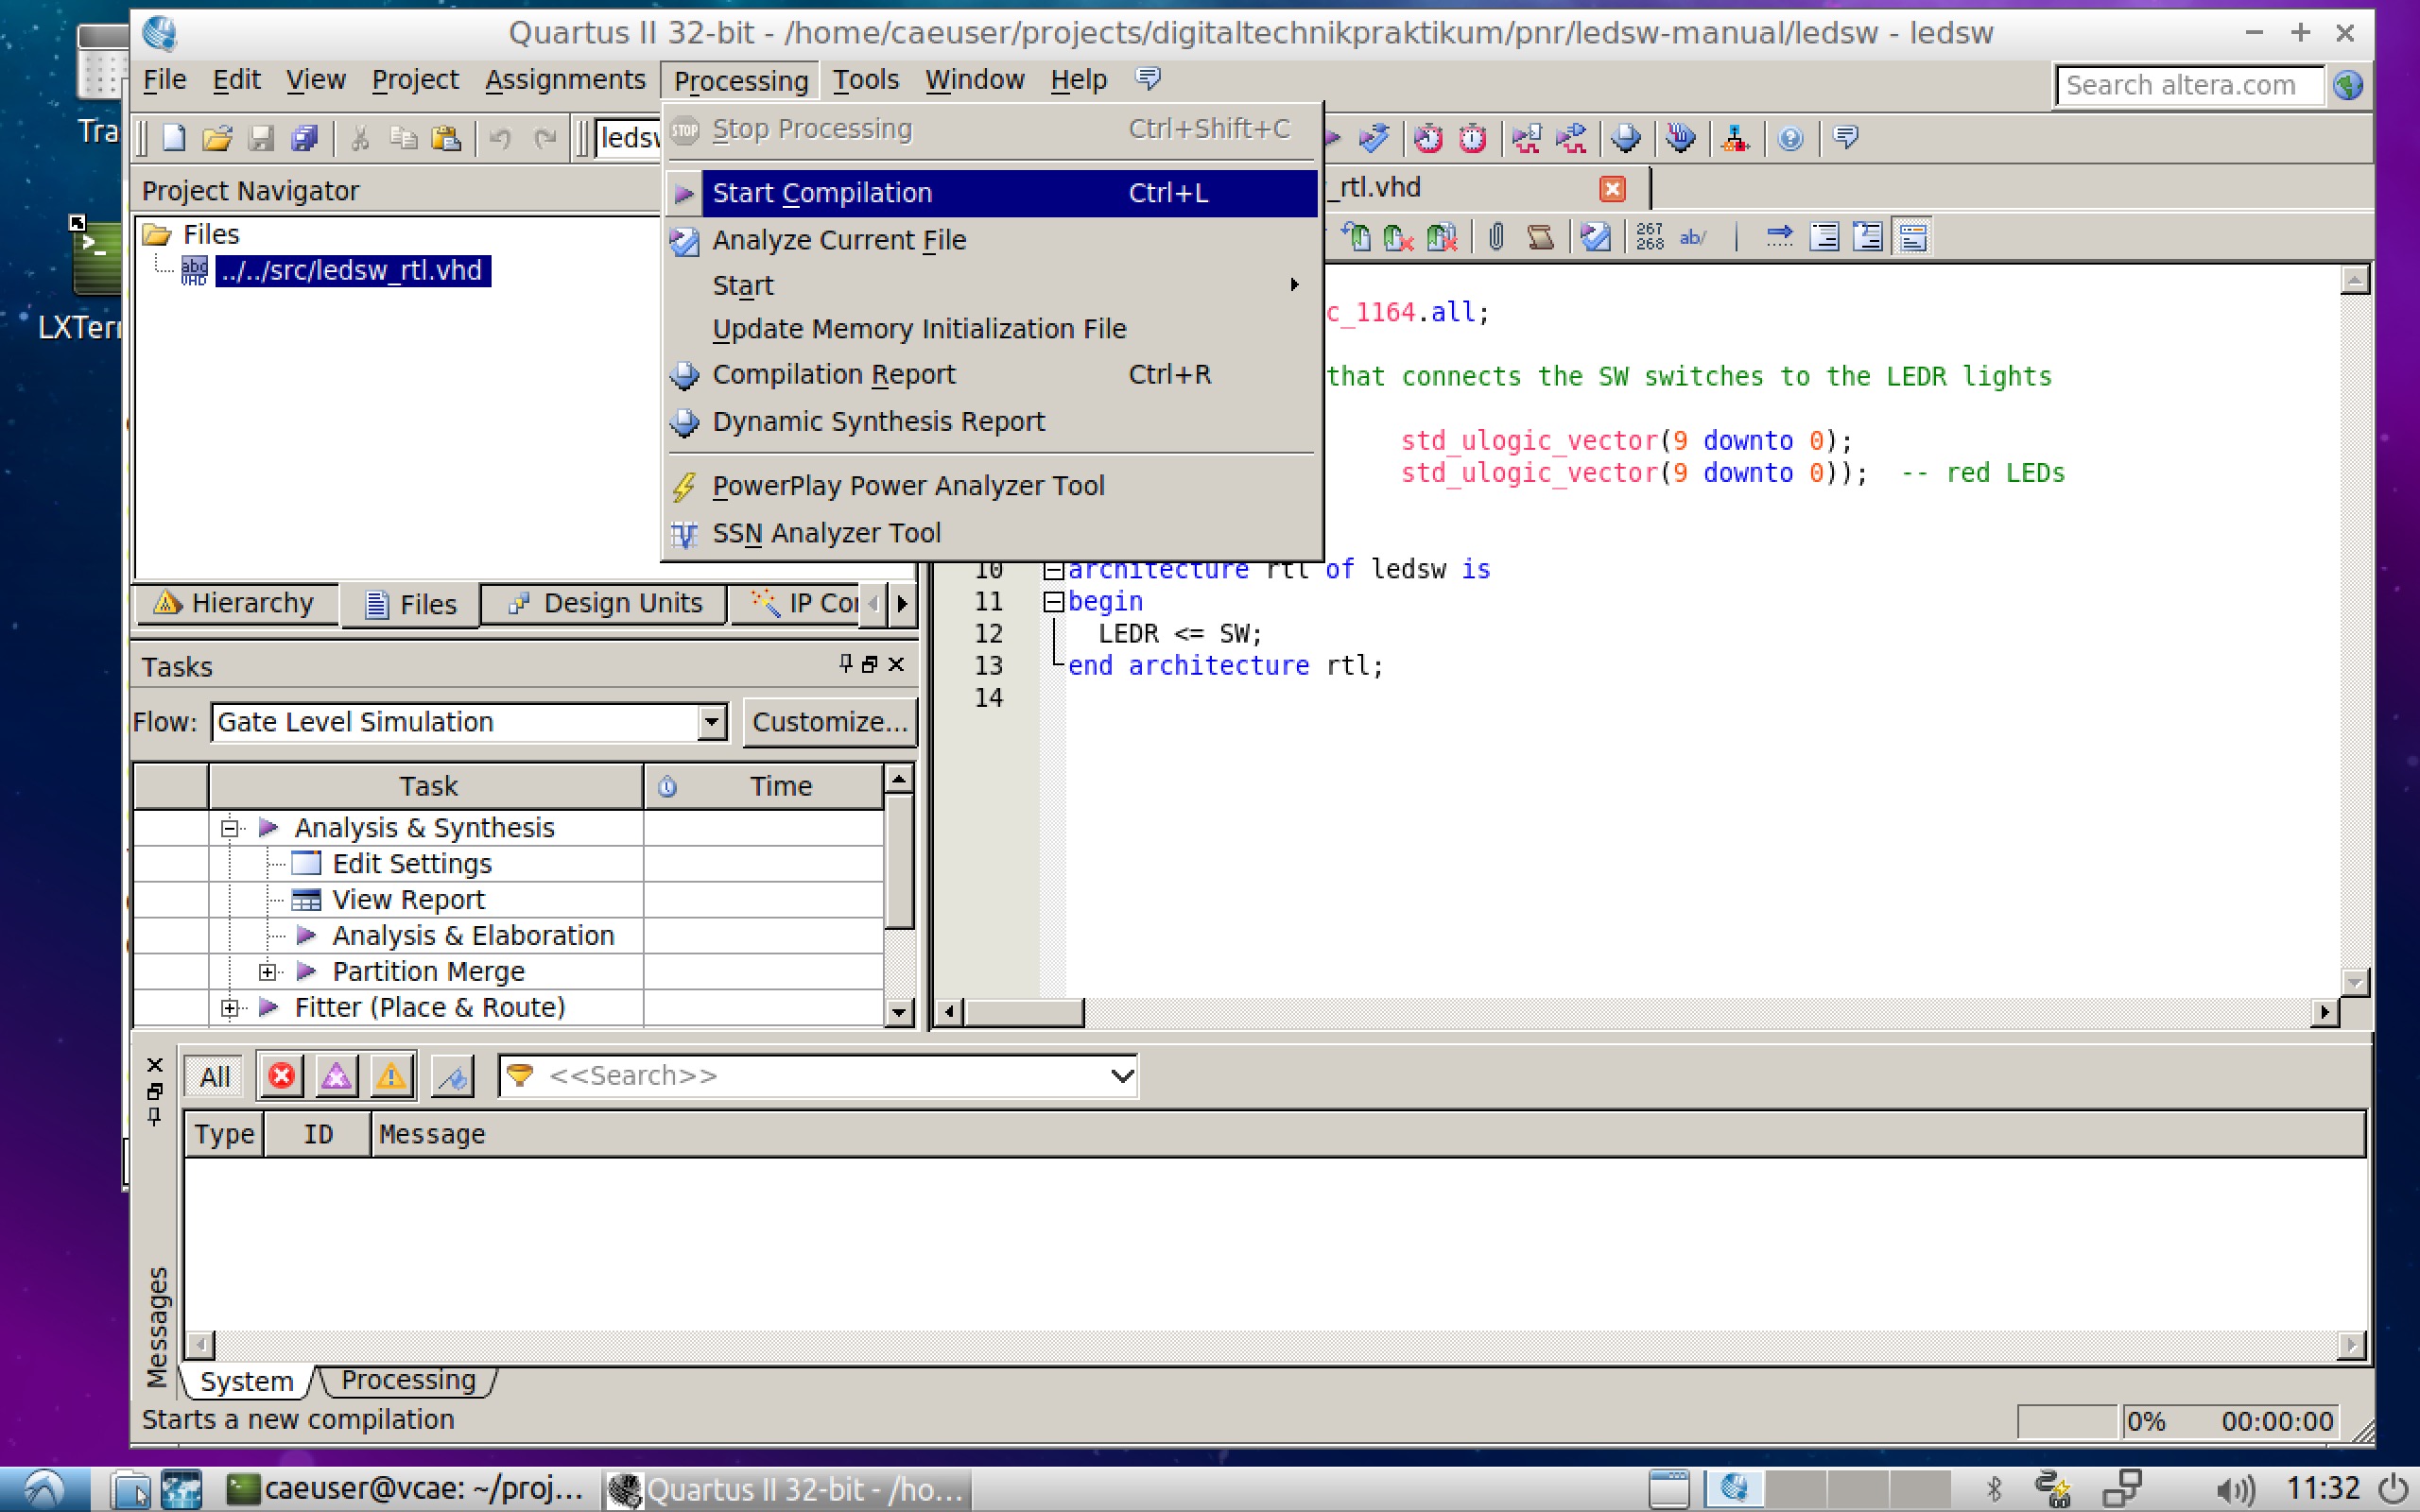Toggle the info flag message filter
2420x1512 pixels.
pyautogui.click(x=452, y=1076)
